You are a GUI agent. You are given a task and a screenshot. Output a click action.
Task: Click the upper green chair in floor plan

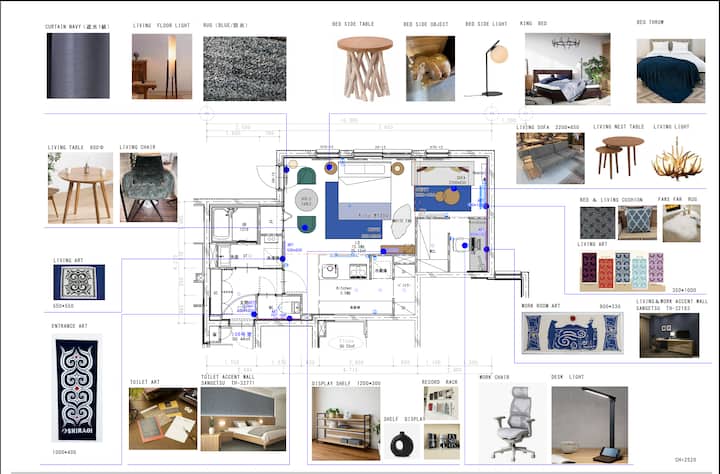point(306,176)
